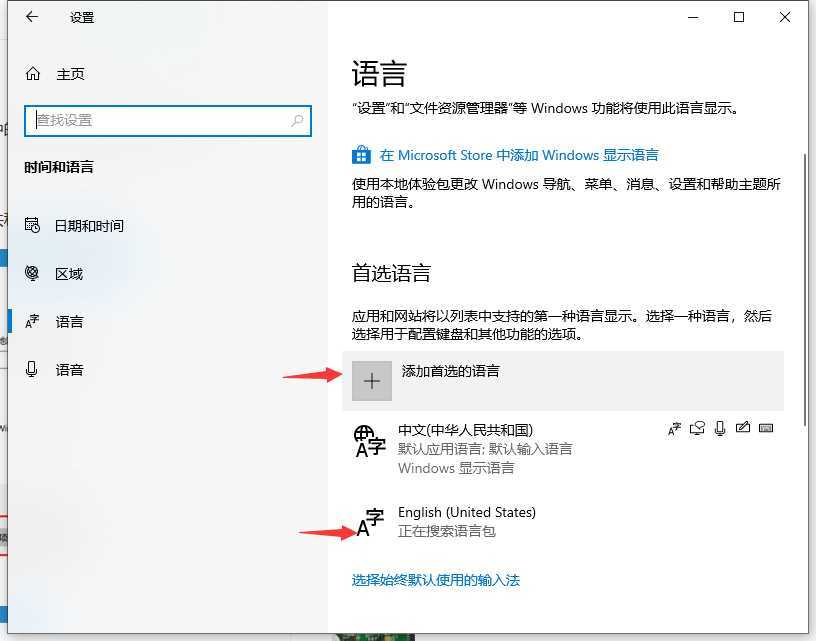Click 默认应用语言; 默认输入语言 text
The image size is (816, 641).
click(x=485, y=449)
